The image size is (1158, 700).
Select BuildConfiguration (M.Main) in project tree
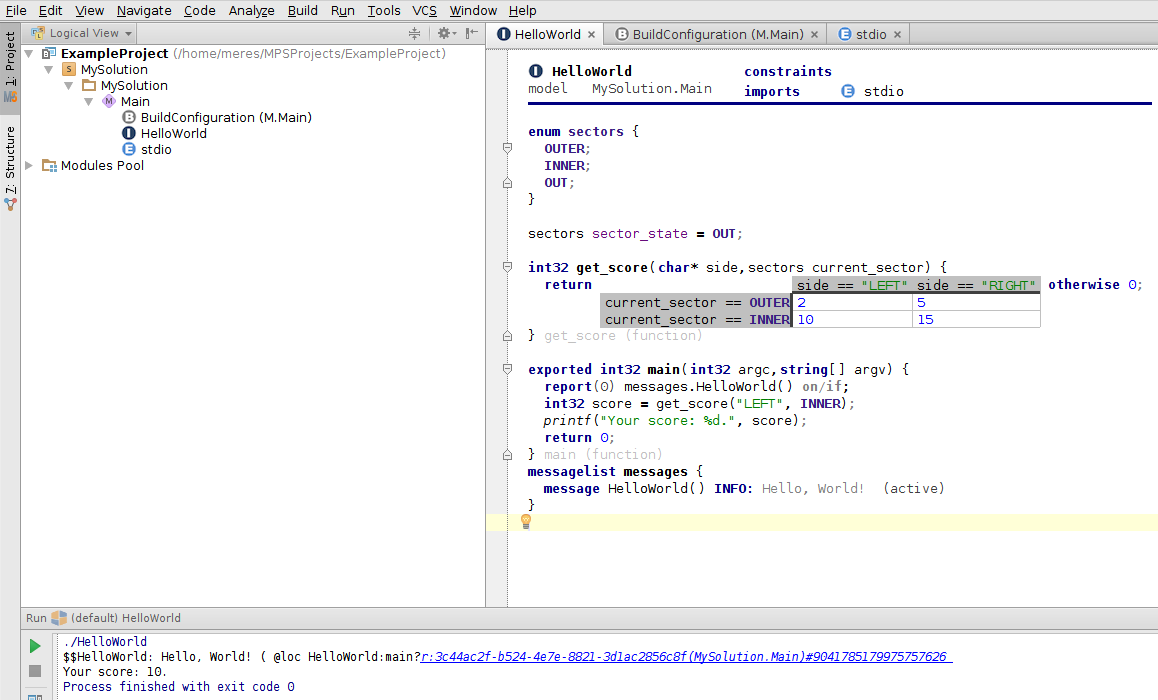pyautogui.click(x=226, y=117)
